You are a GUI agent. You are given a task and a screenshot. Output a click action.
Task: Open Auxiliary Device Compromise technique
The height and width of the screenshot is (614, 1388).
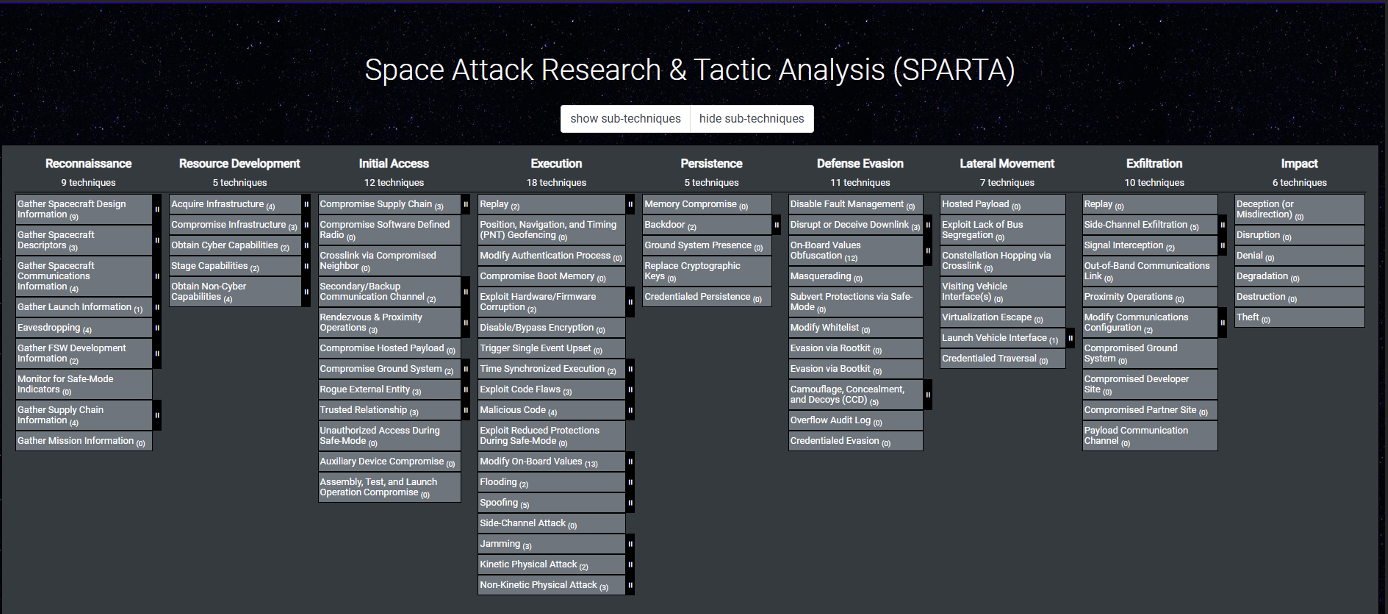390,462
